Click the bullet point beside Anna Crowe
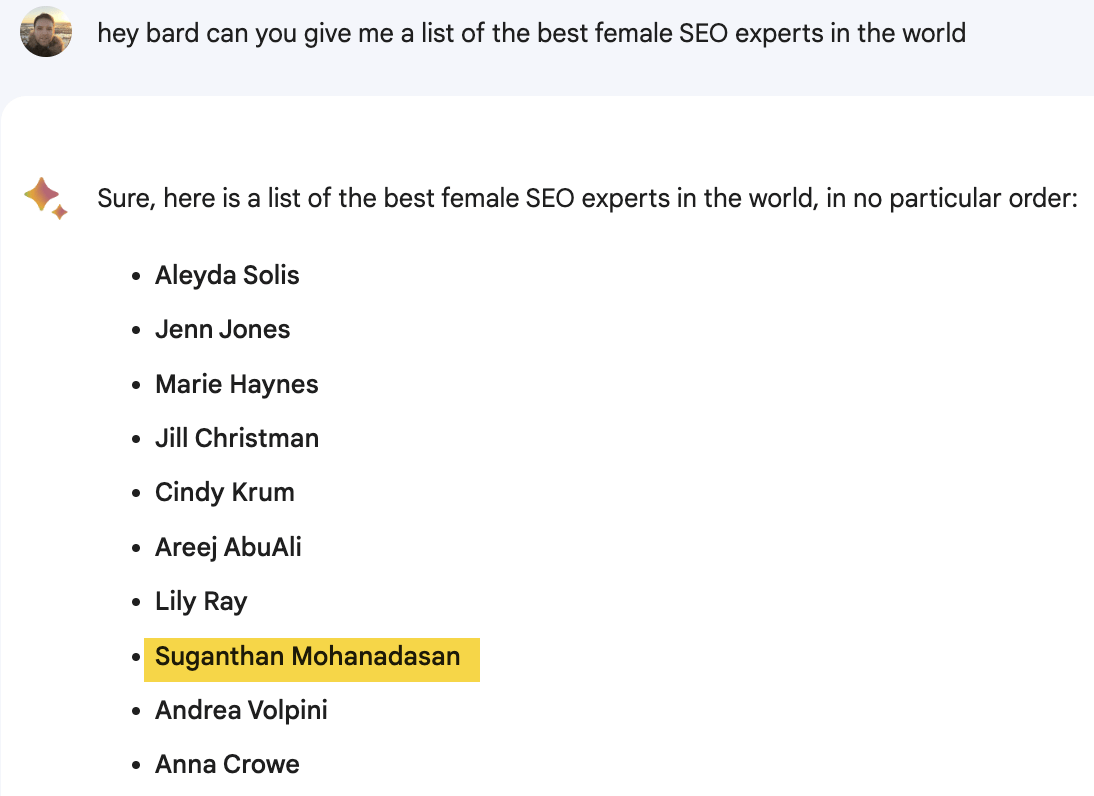This screenshot has height=796, width=1094. click(135, 764)
